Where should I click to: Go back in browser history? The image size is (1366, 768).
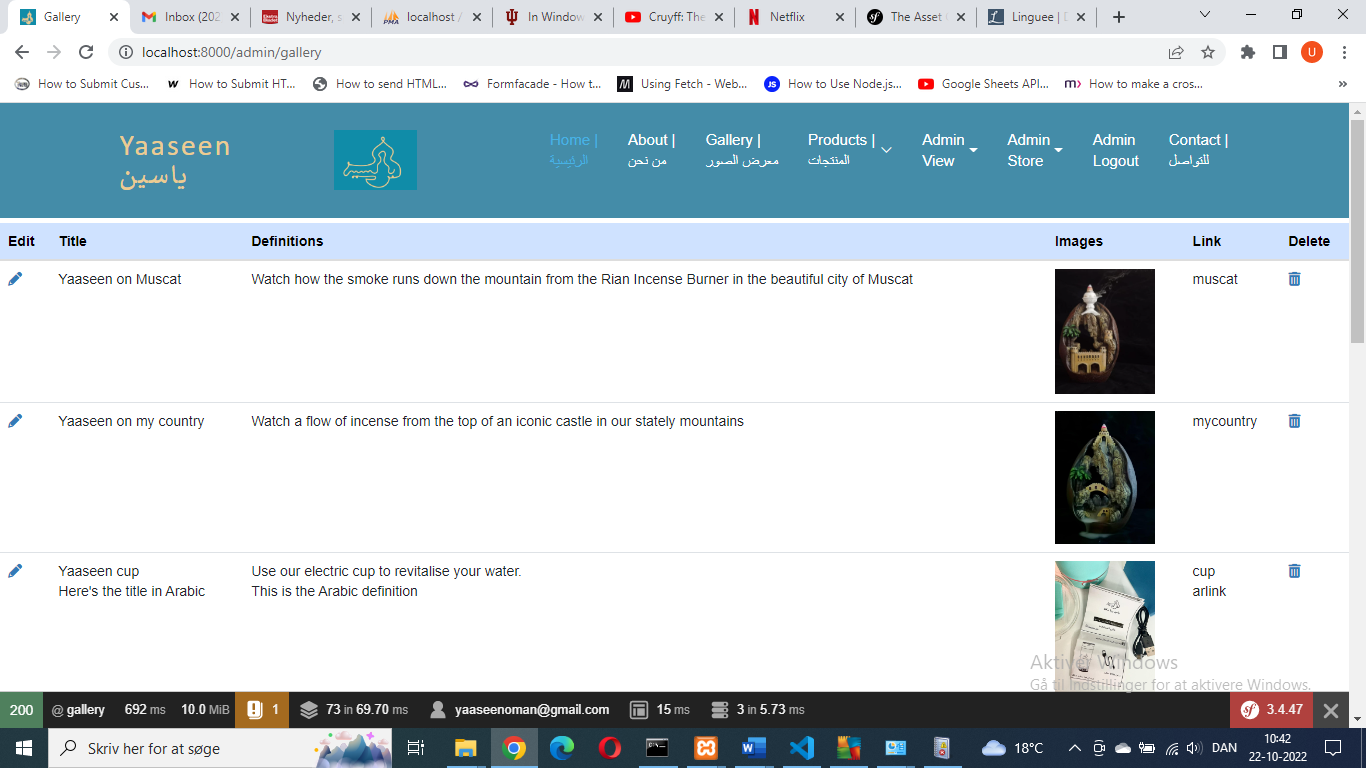pyautogui.click(x=22, y=52)
